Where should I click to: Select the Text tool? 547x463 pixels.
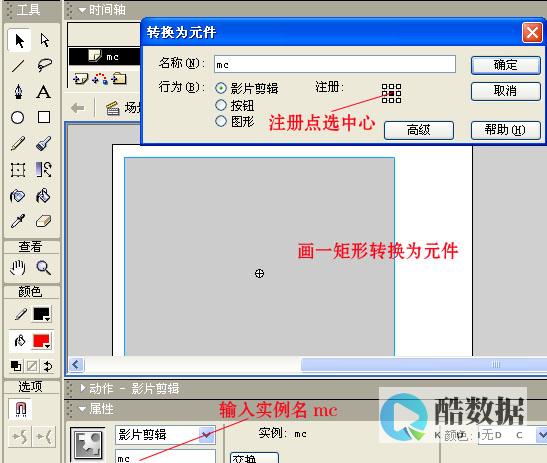point(44,92)
